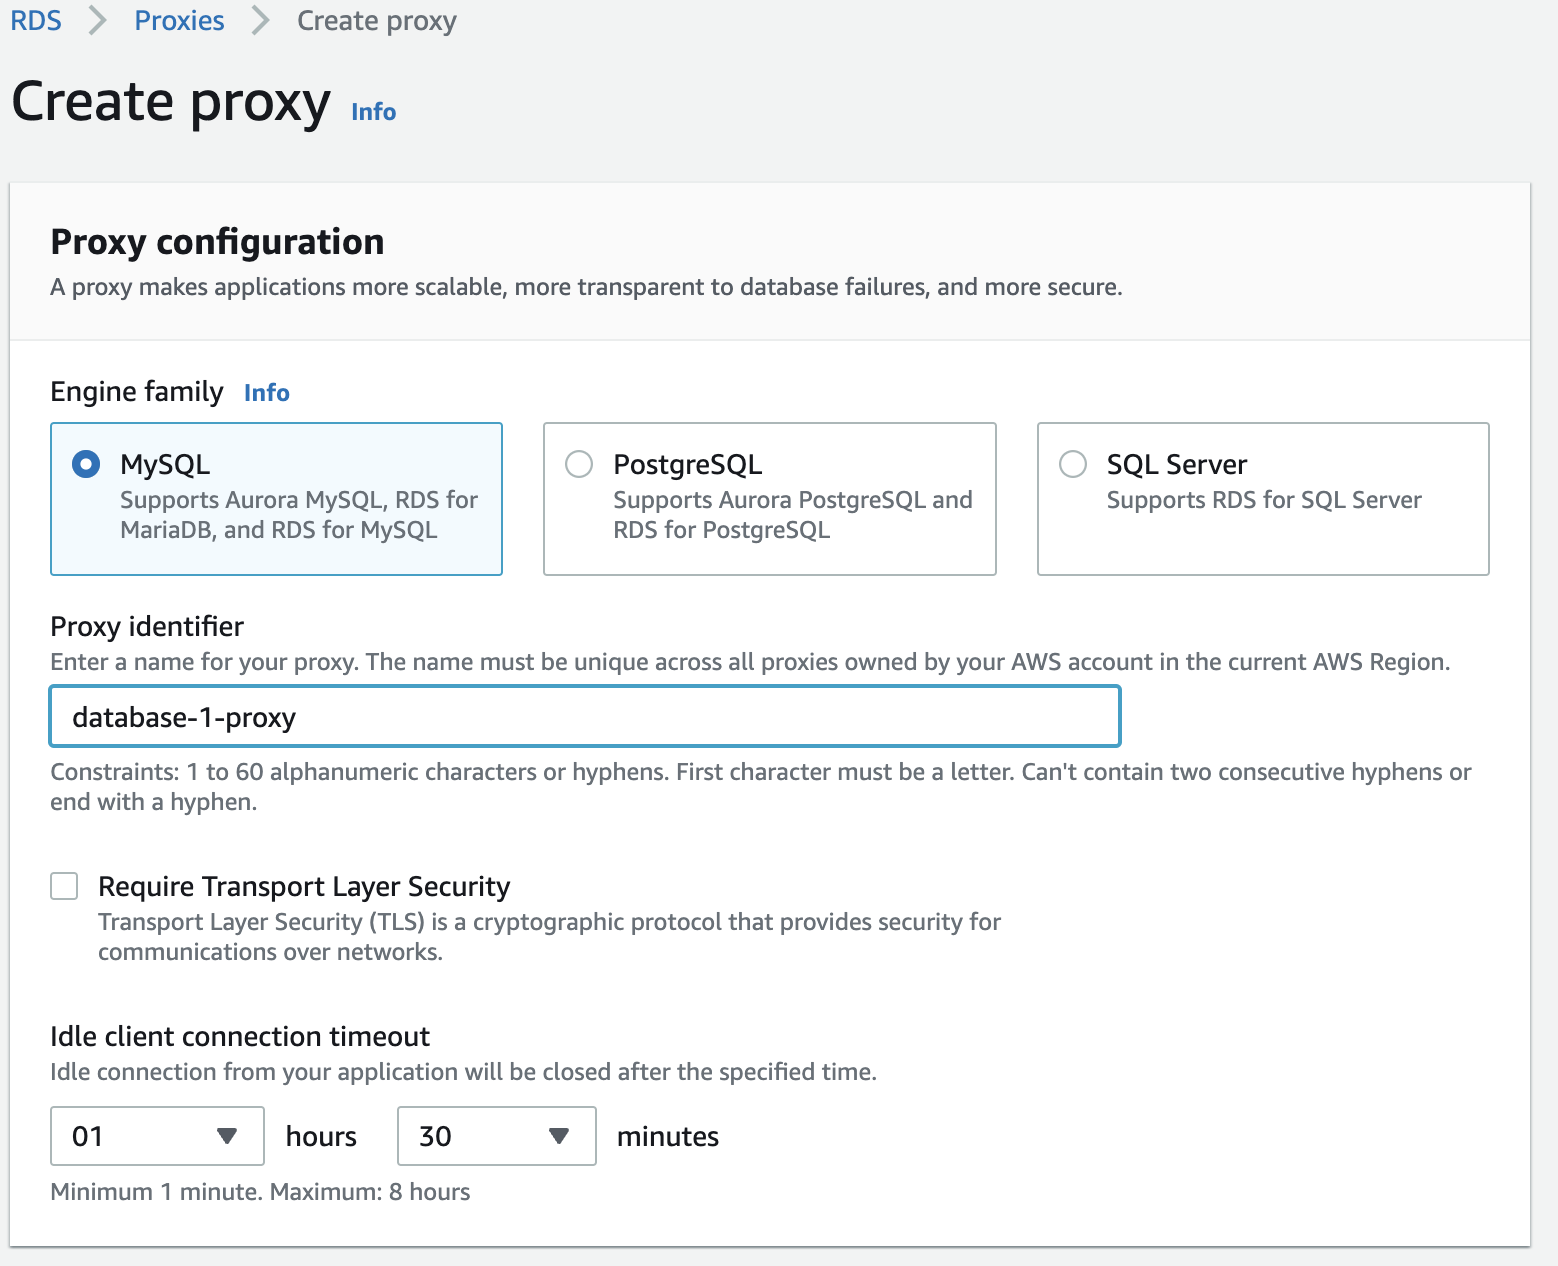Open the RDS breadcrumb link
This screenshot has height=1266, width=1558.
(36, 20)
